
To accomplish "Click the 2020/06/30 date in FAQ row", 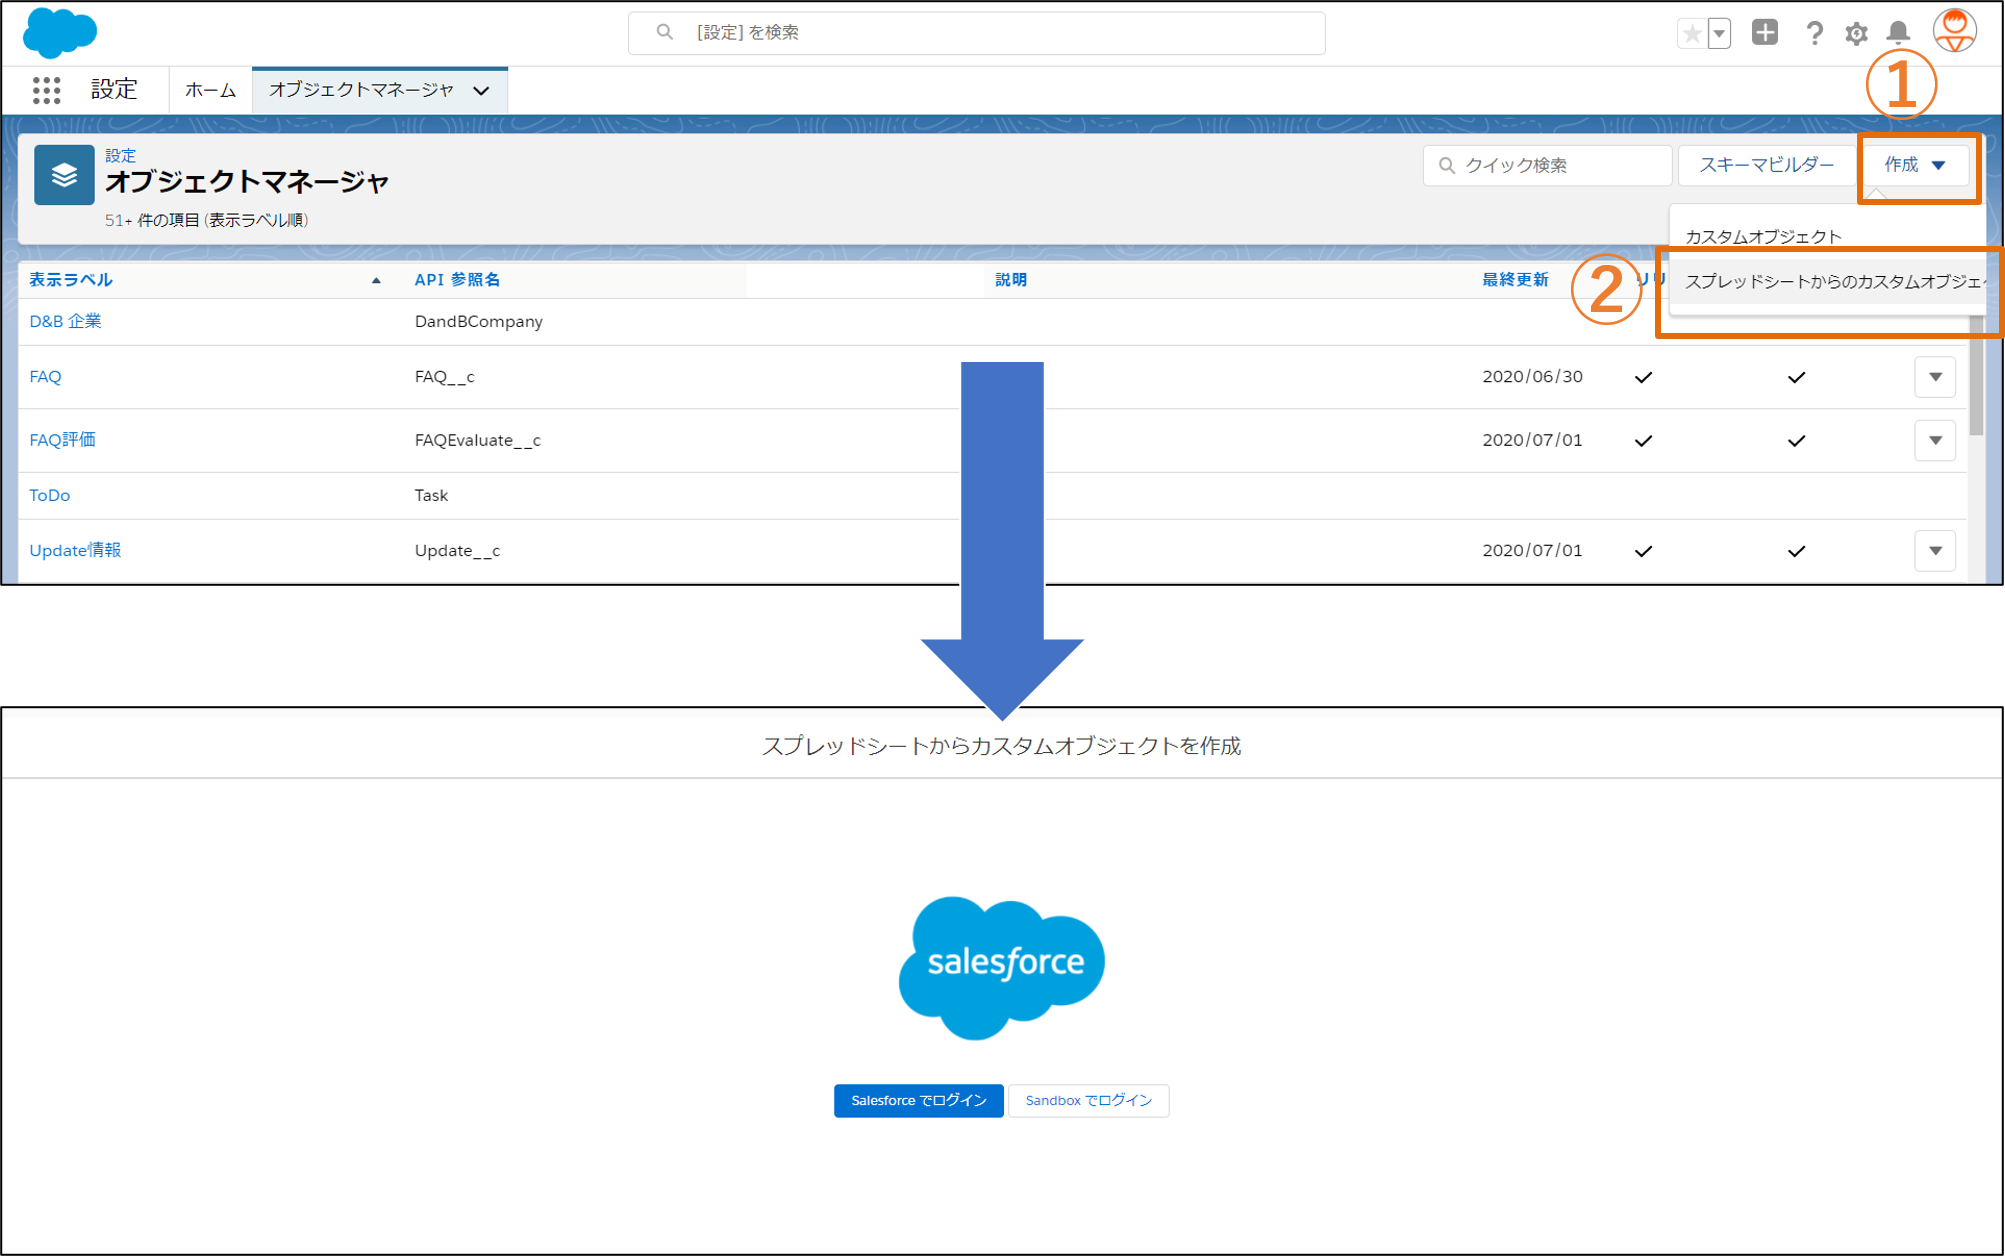I will point(1532,377).
